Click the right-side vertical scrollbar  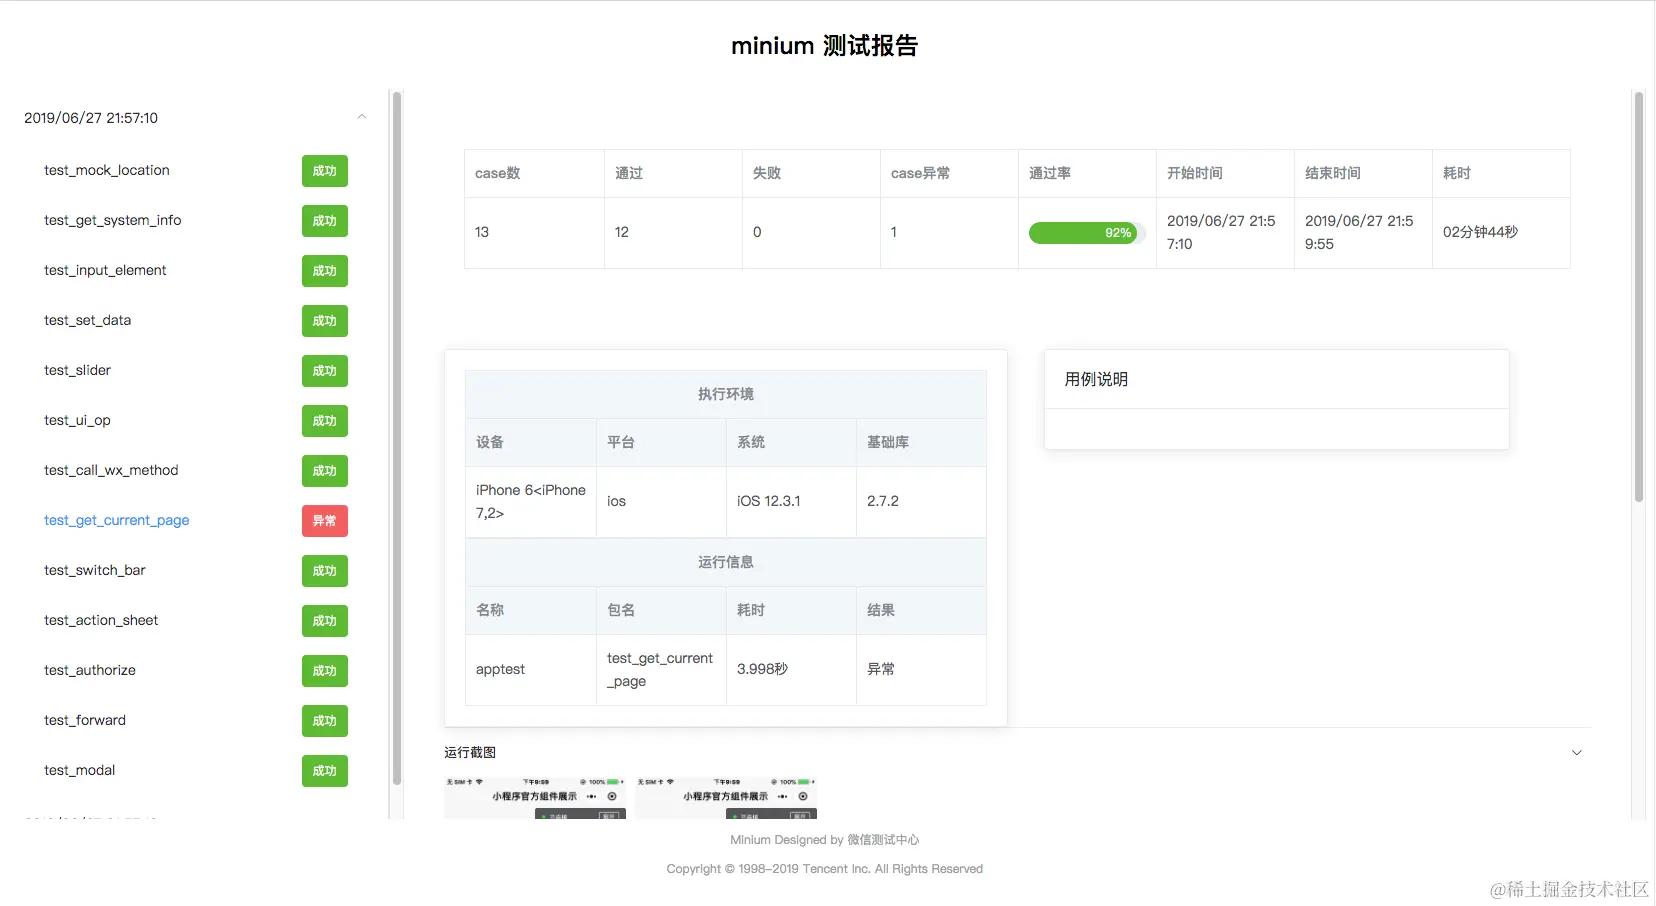[1638, 300]
